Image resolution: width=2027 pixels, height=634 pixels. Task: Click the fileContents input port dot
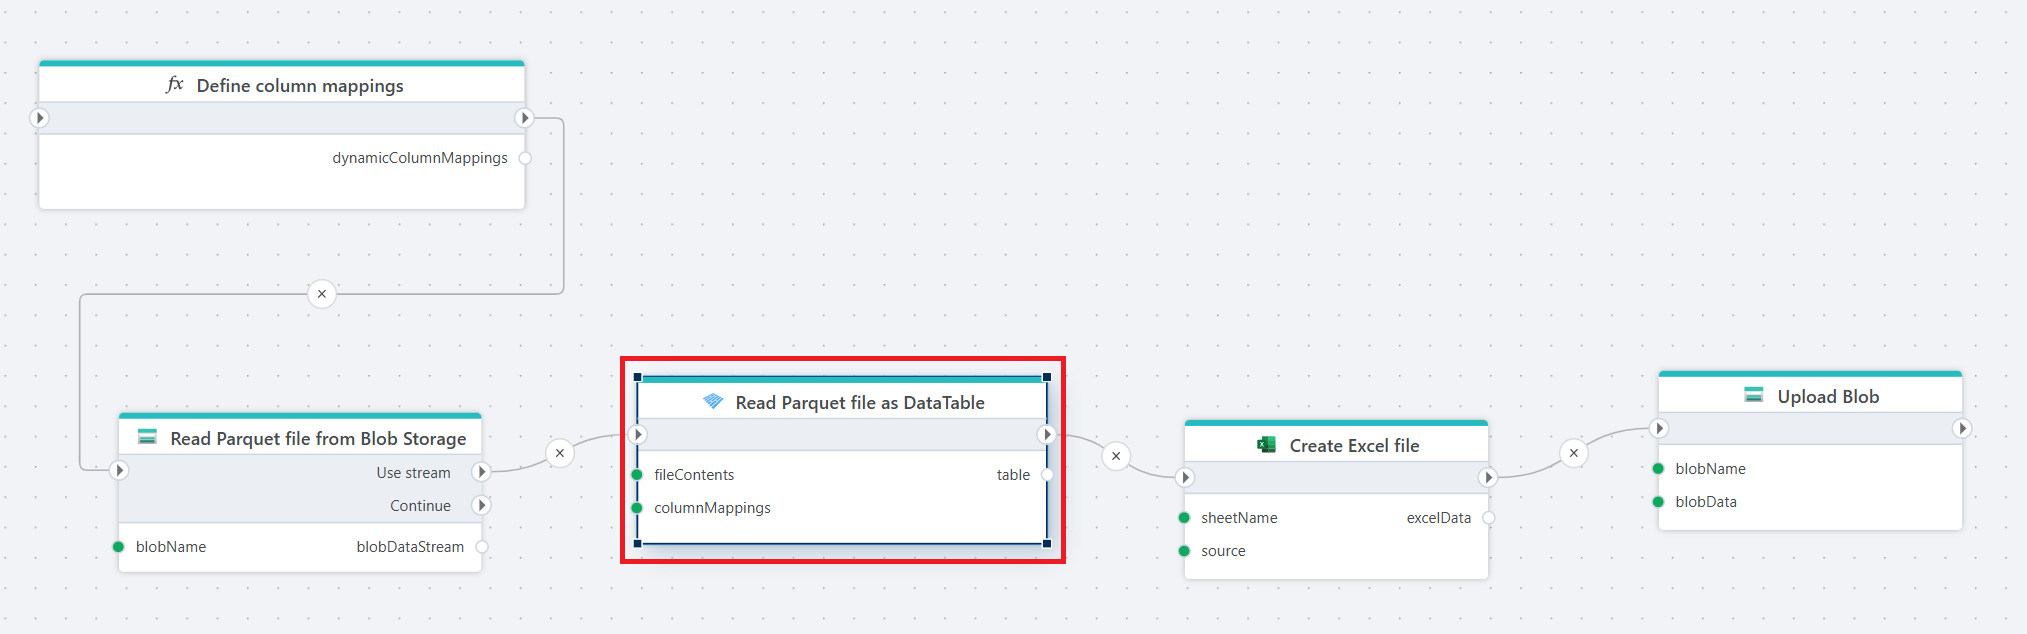coord(637,475)
